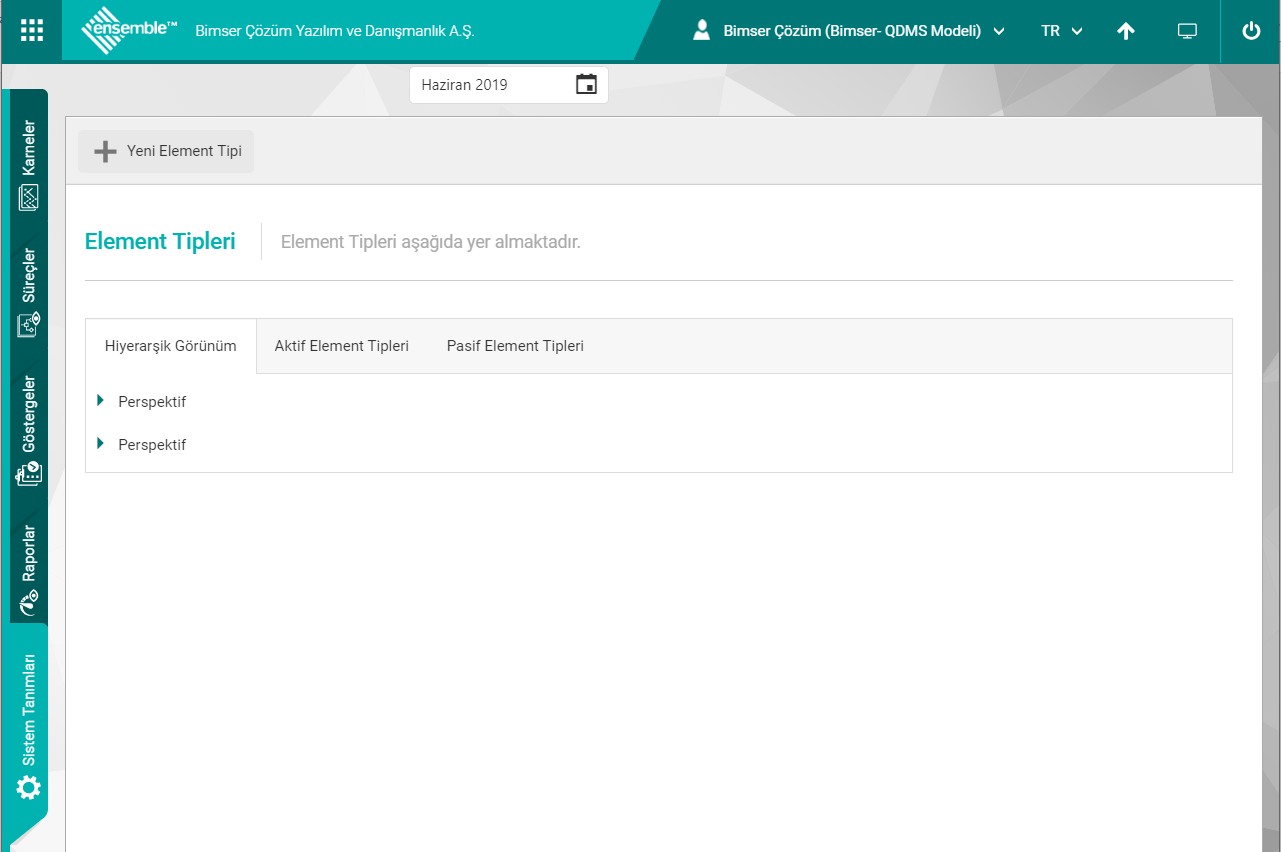Expand the first Perspektif tree node
Screen dimensions: 1281x852
tap(101, 401)
